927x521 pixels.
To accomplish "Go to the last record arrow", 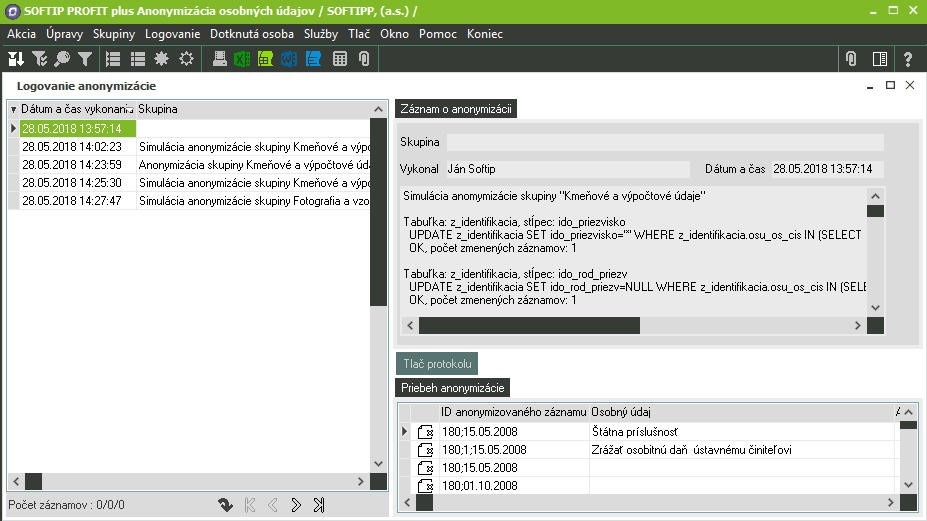I will click(319, 505).
